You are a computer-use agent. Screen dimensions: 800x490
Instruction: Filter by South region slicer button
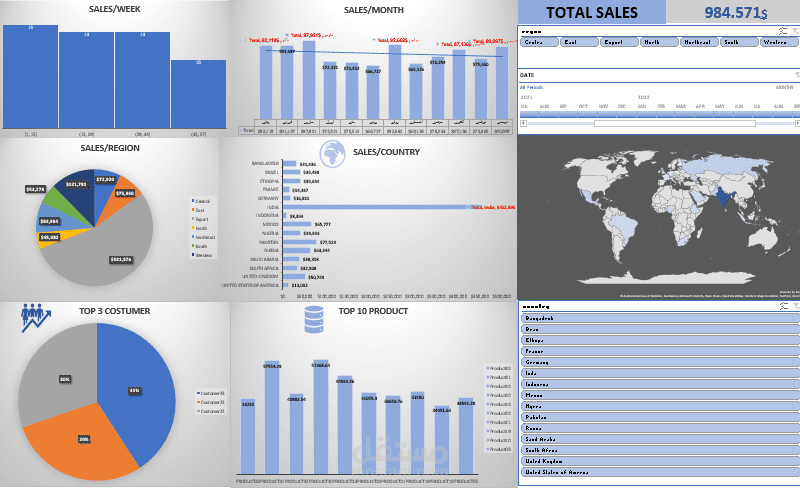click(x=739, y=42)
